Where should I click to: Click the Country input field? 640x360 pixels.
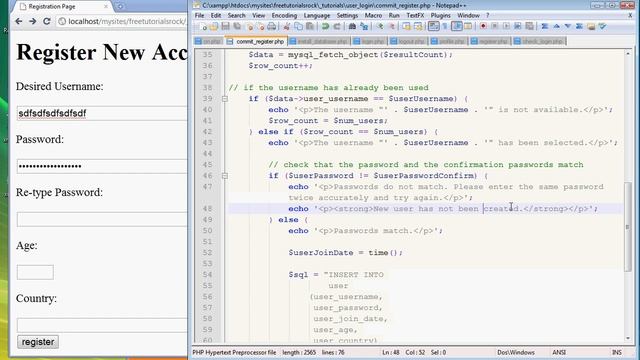coord(102,325)
